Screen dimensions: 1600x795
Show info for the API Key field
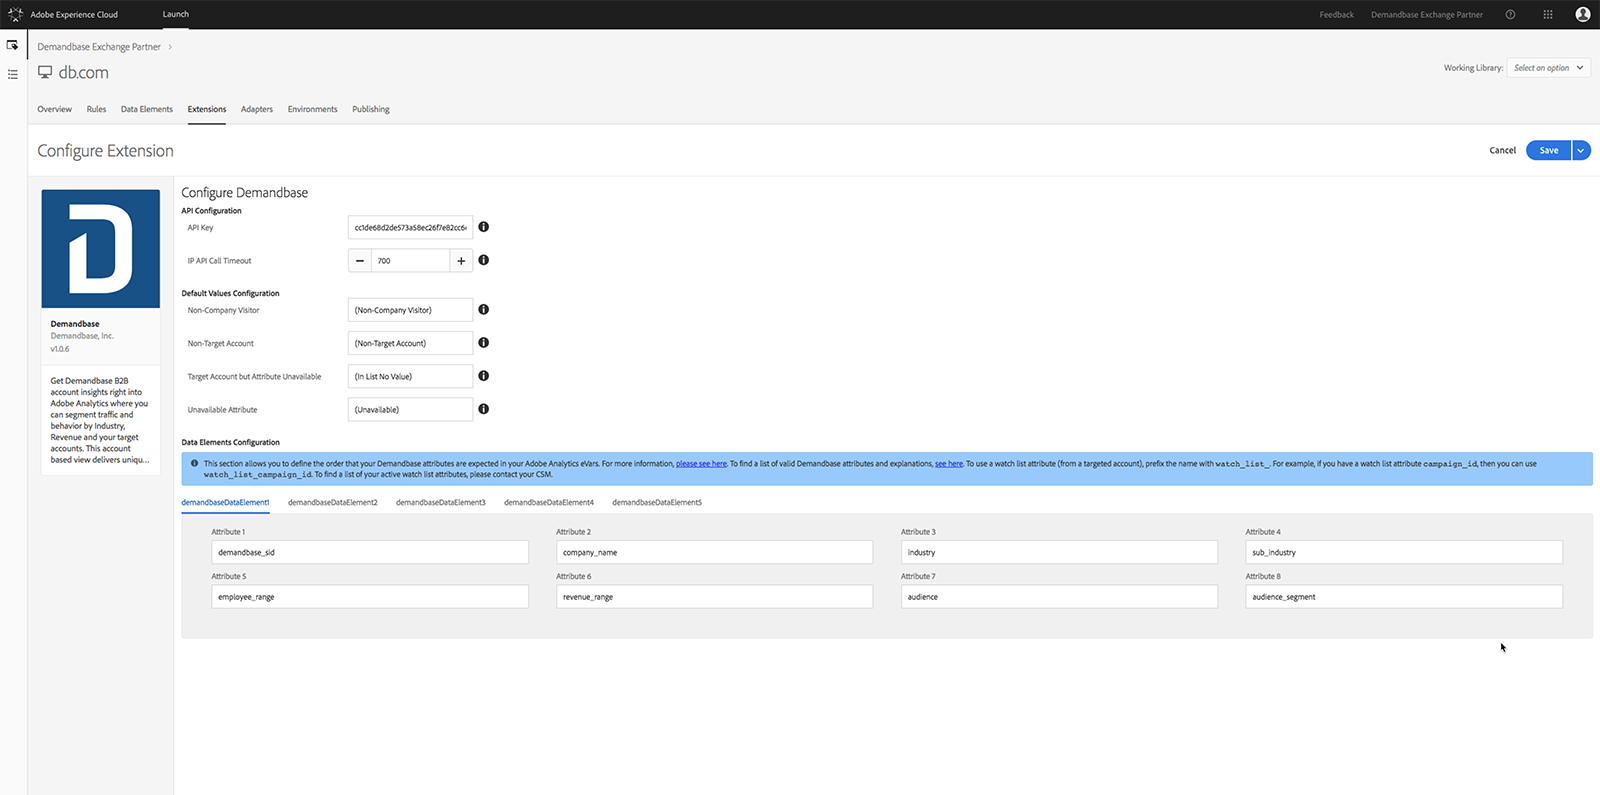[x=483, y=227]
